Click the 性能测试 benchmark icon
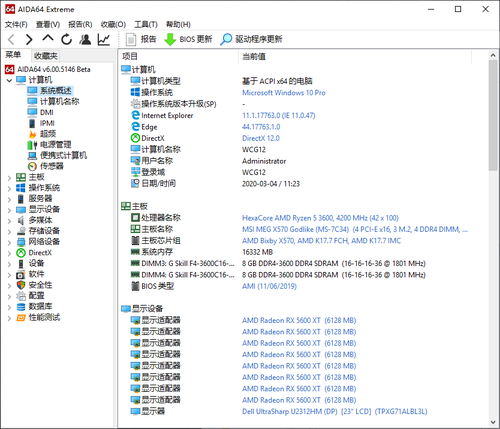 point(21,318)
